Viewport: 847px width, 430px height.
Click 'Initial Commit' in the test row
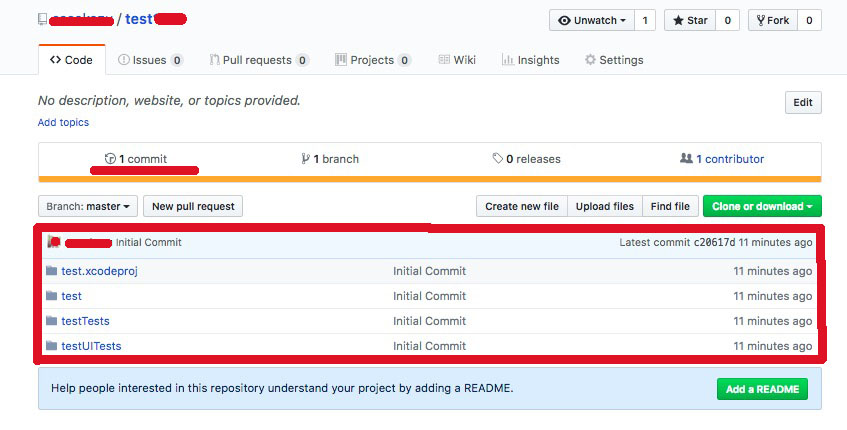tap(429, 296)
